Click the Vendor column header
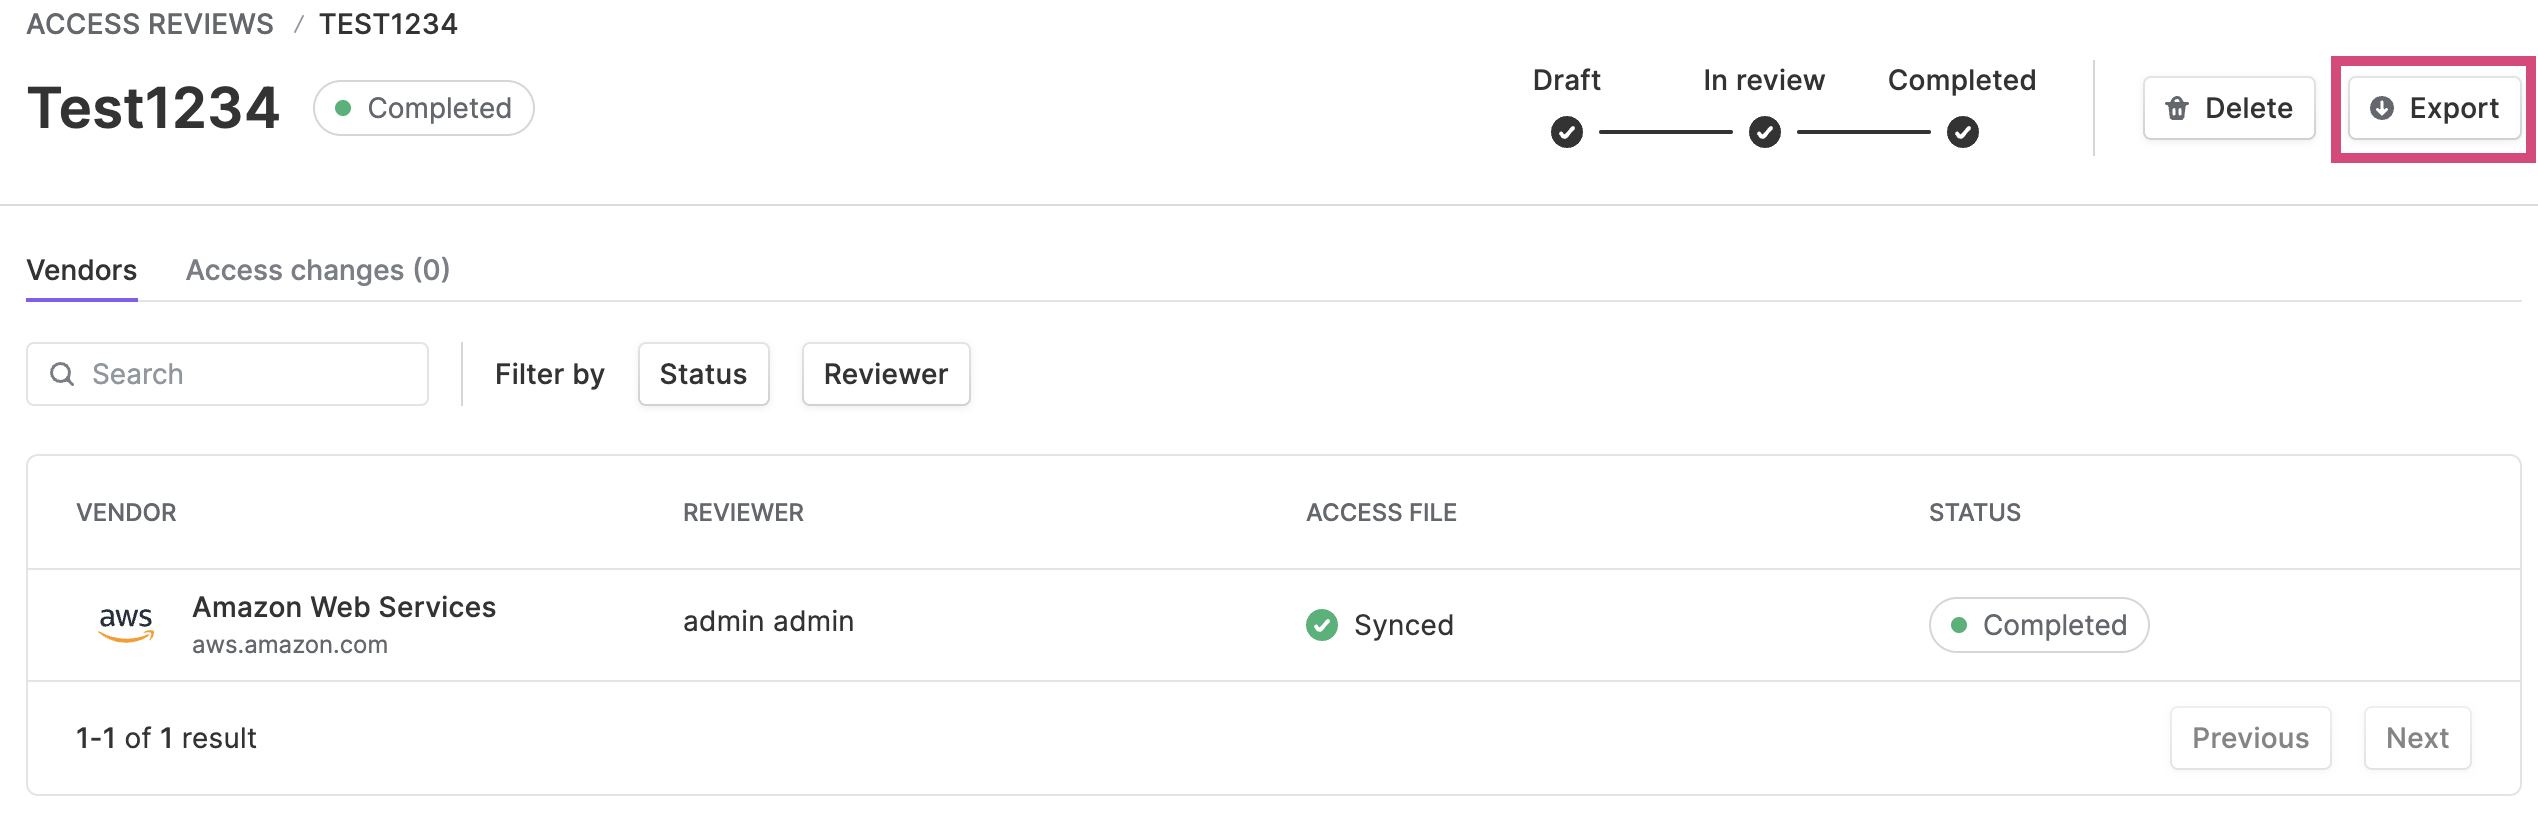The width and height of the screenshot is (2538, 824). click(126, 513)
